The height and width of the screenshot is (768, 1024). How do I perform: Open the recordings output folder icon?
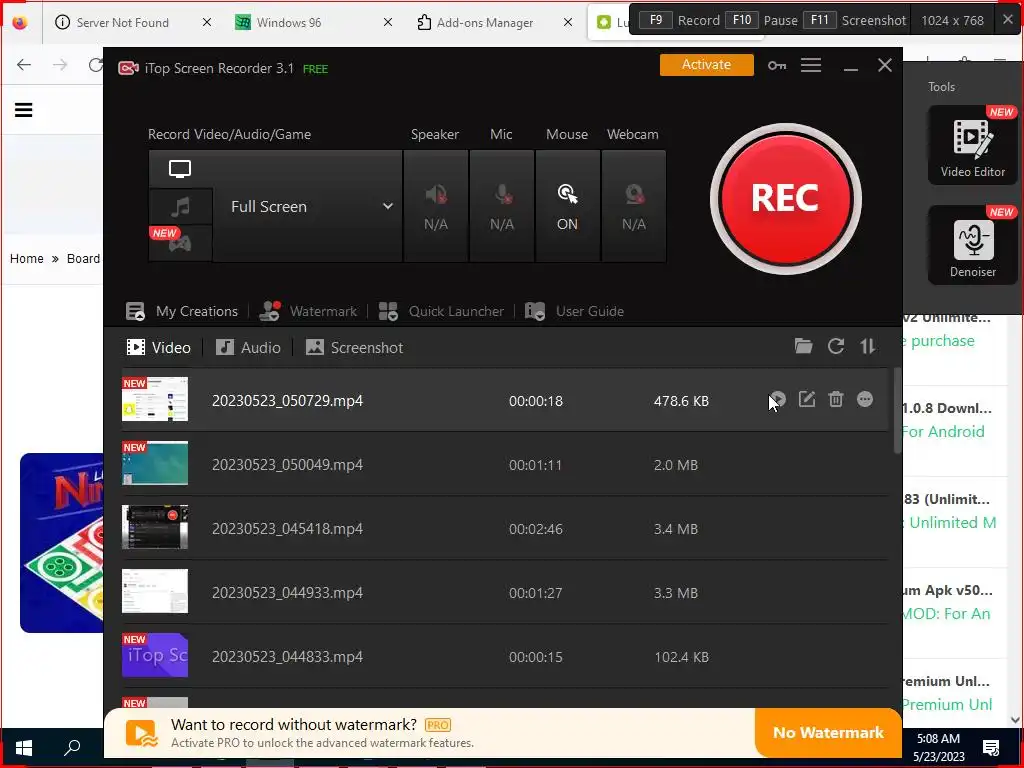(x=803, y=346)
